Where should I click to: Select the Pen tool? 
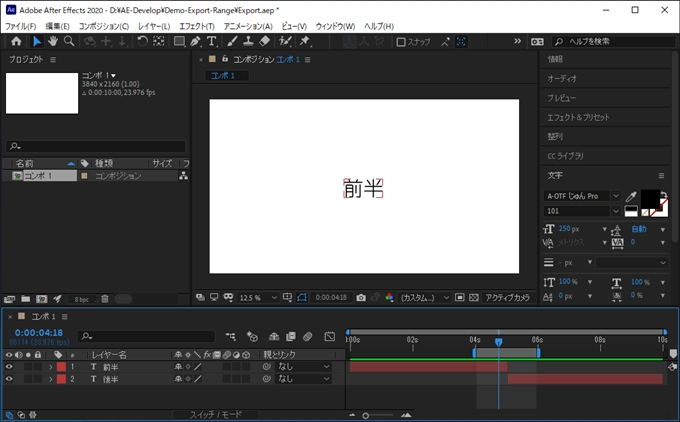(196, 41)
